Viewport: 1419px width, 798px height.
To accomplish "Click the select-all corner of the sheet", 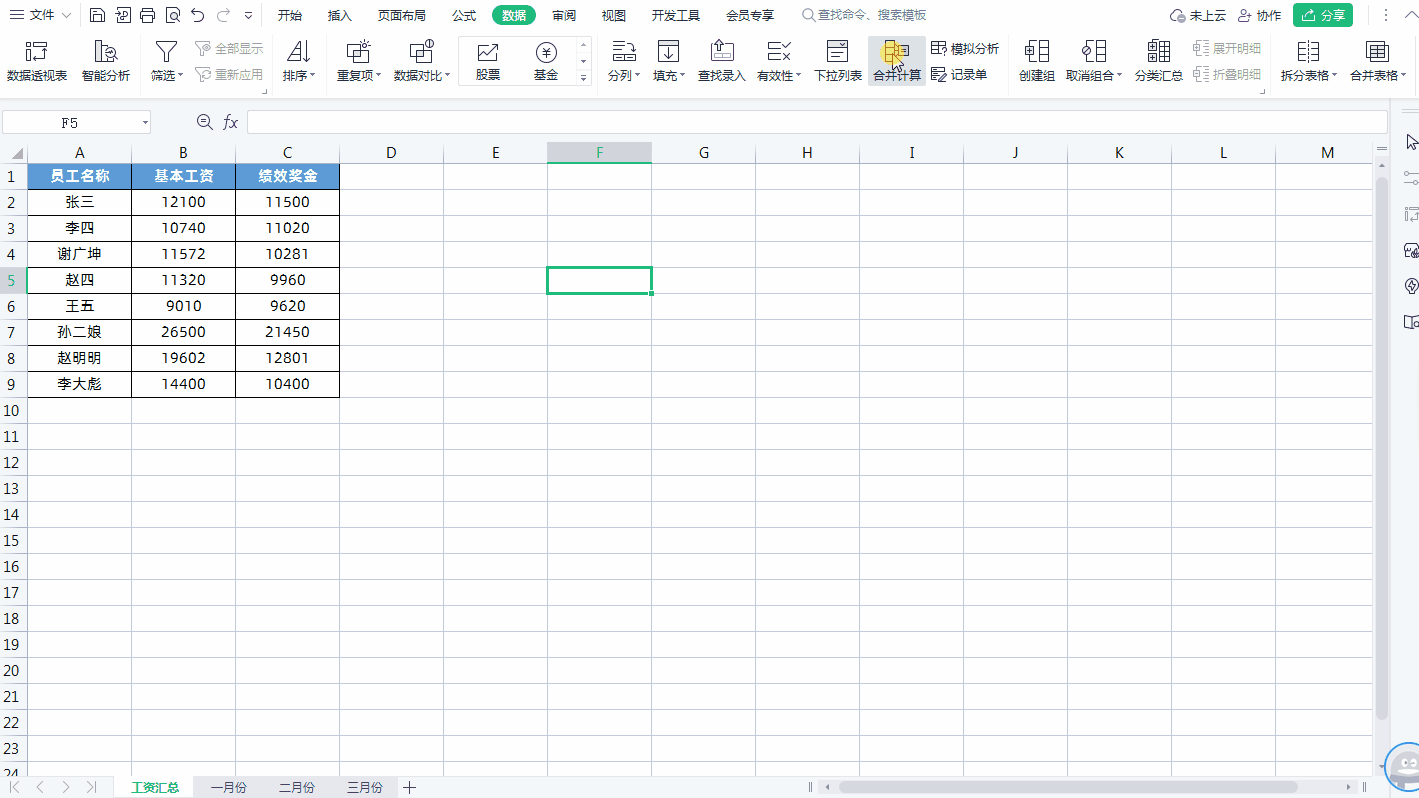I will tap(14, 153).
